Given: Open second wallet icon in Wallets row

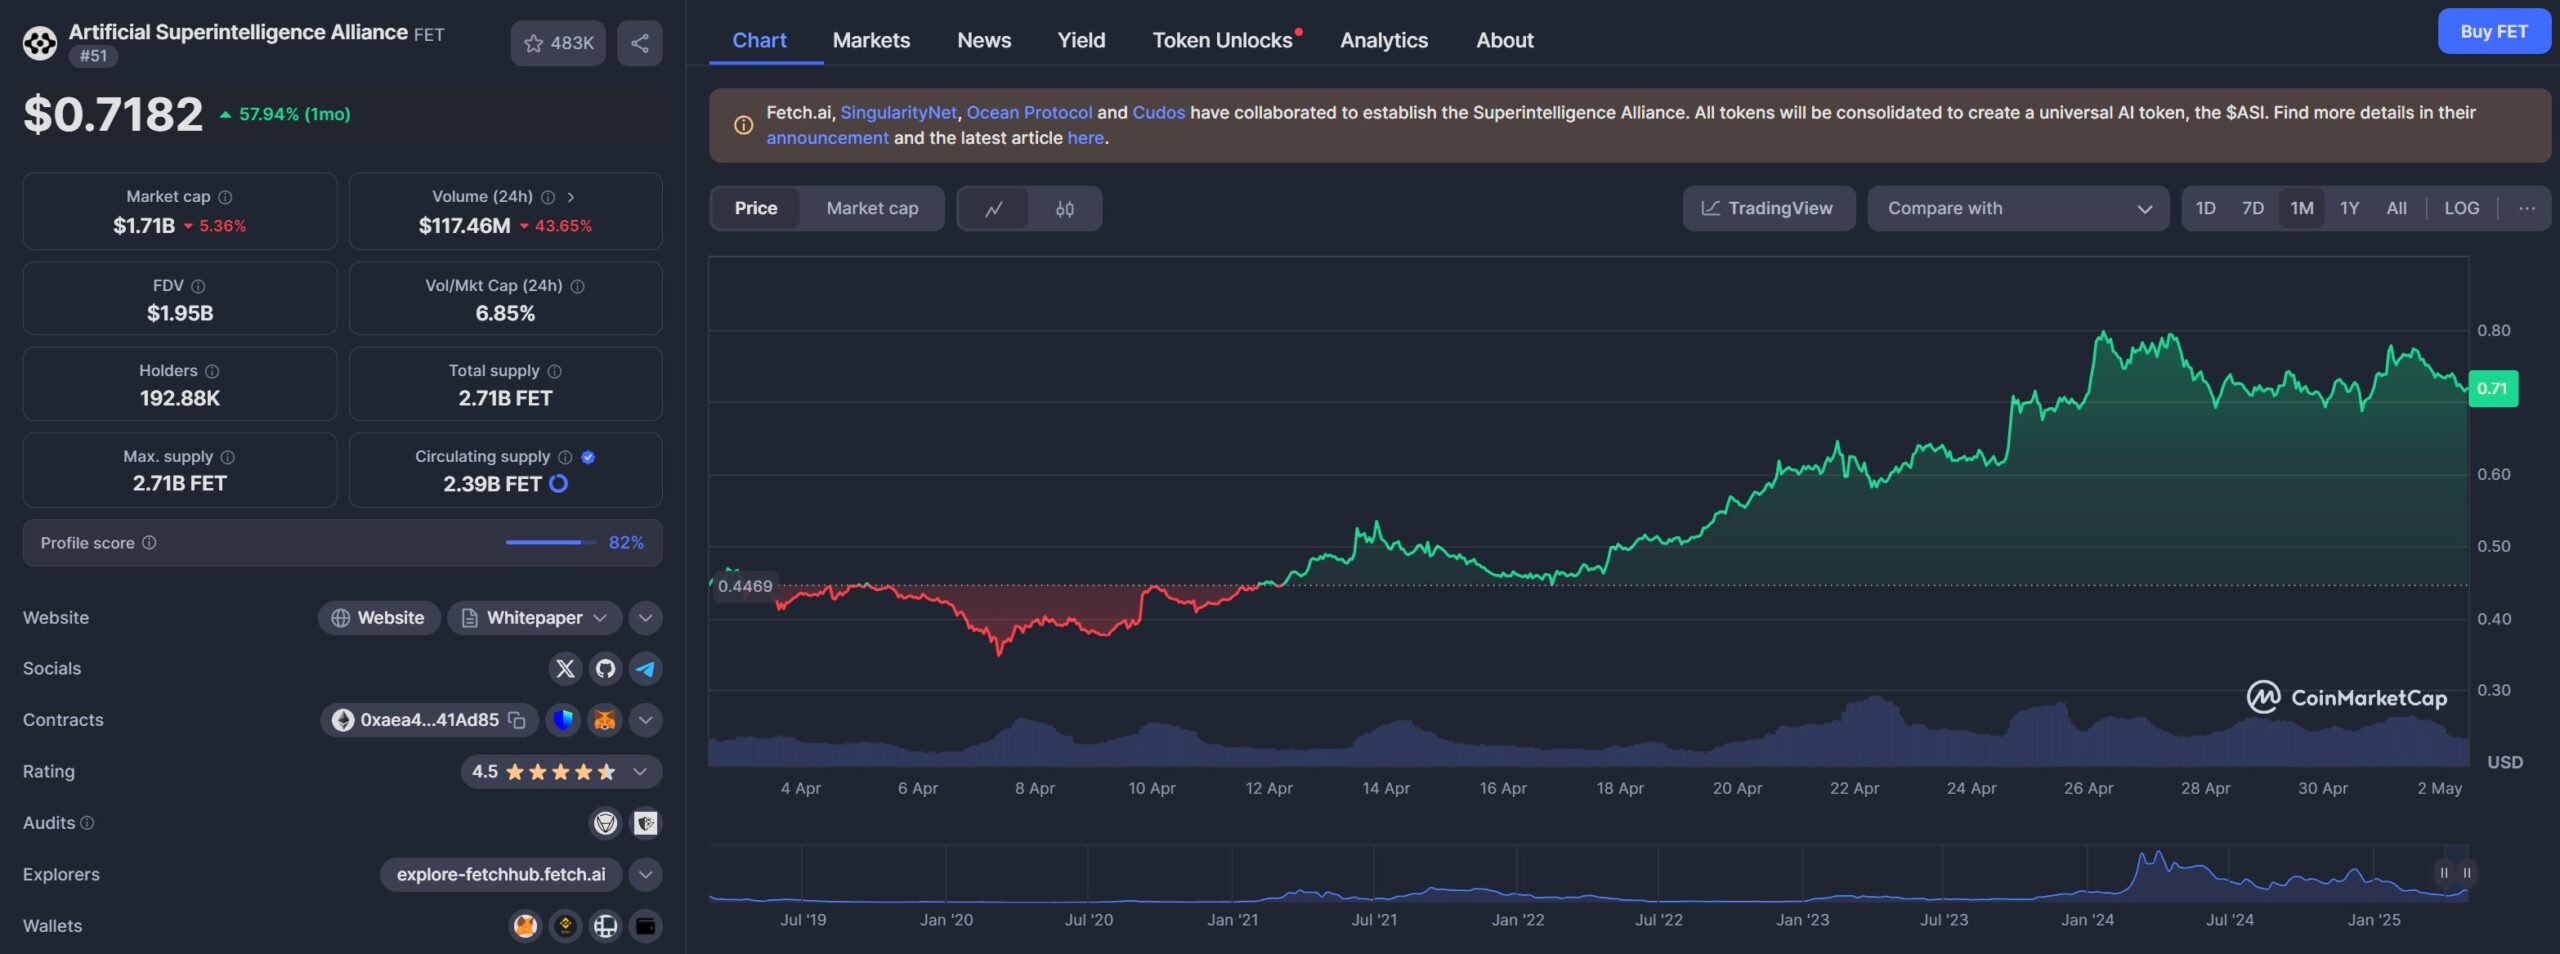Looking at the screenshot, I should pyautogui.click(x=565, y=926).
